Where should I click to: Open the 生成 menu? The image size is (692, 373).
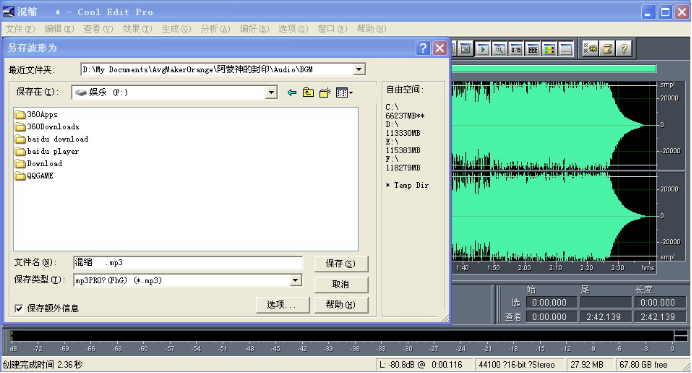pos(176,29)
